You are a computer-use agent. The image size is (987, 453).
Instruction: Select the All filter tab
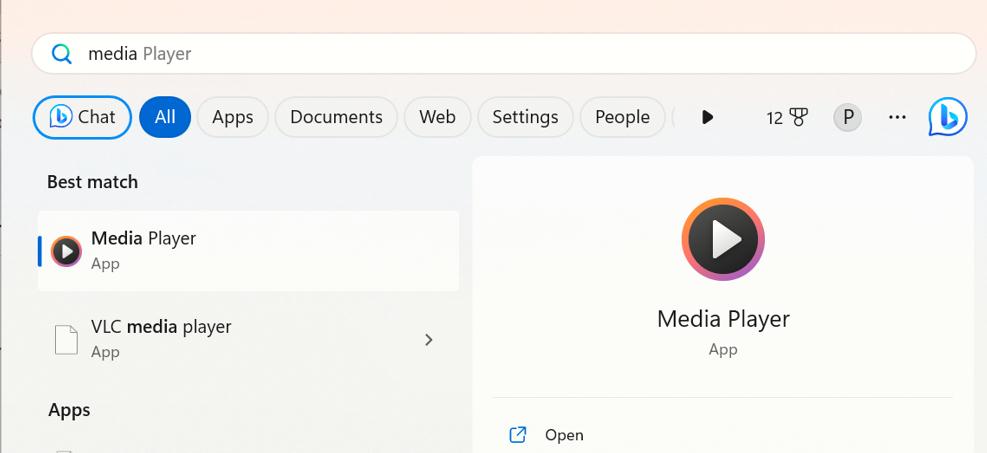165,117
